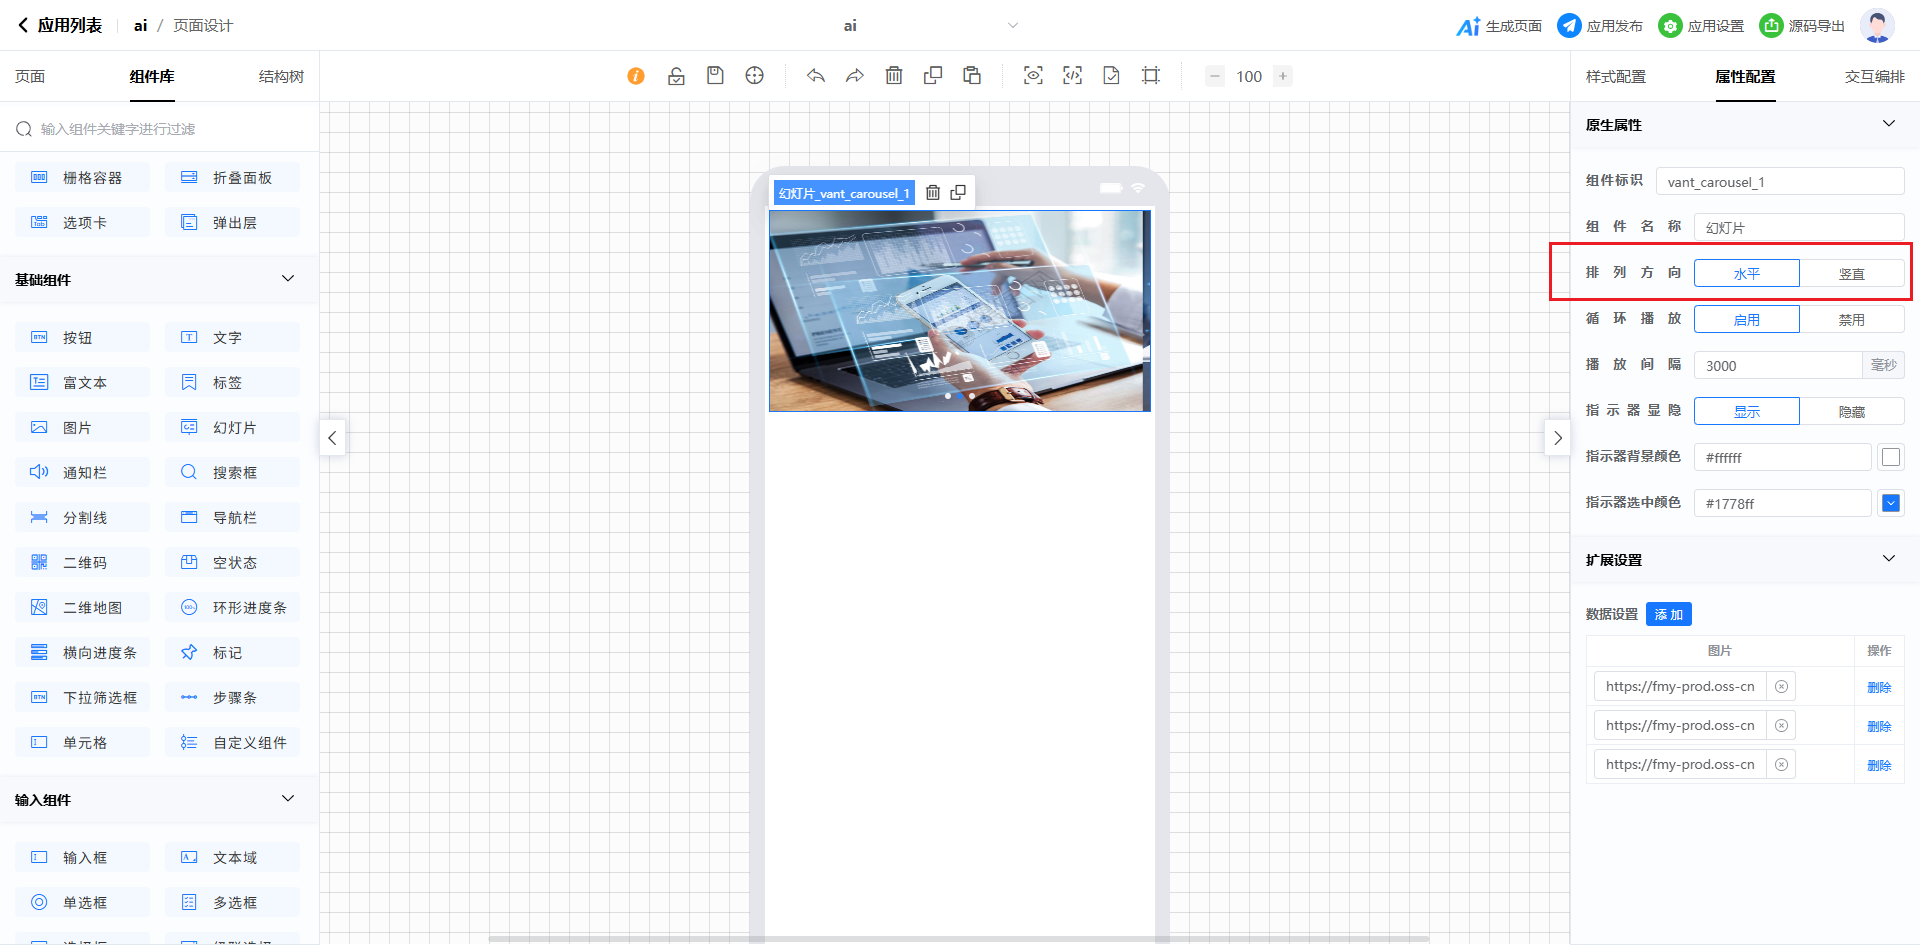Click the 应用发布 button
Image resolution: width=1920 pixels, height=945 pixels.
point(1600,26)
